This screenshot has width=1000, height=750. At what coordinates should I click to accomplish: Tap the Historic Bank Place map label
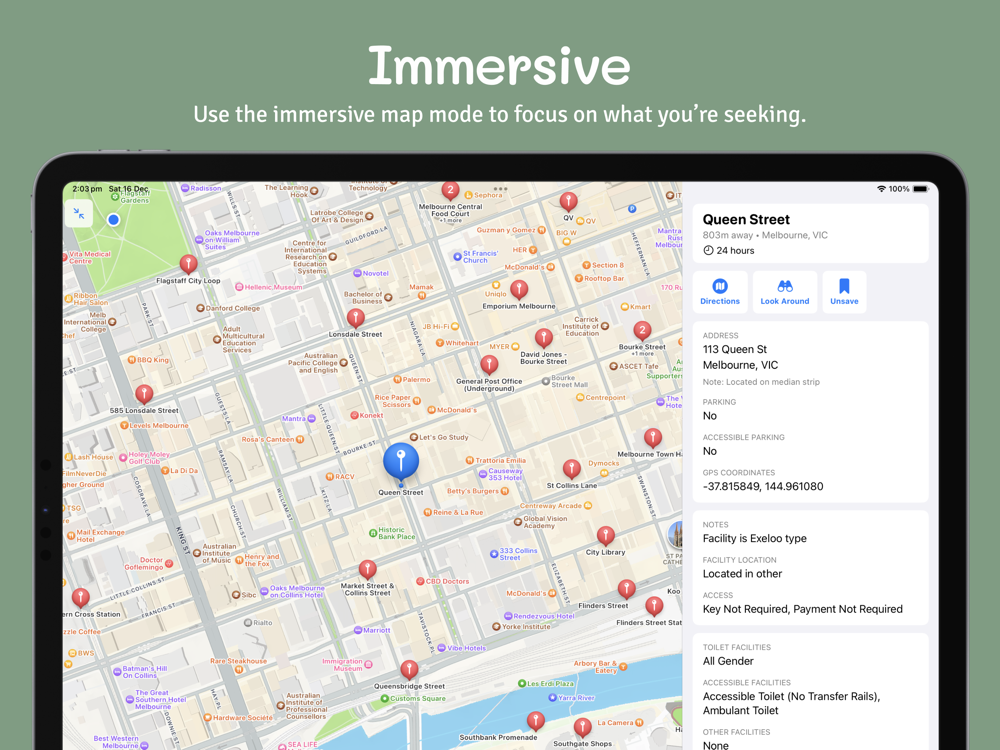[392, 533]
